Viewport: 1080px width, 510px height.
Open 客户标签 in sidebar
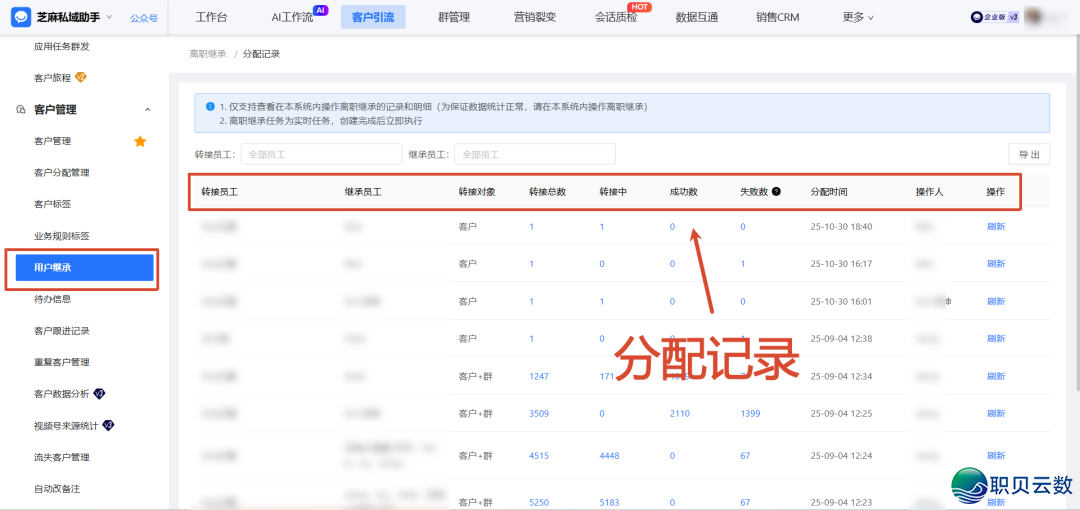52,204
